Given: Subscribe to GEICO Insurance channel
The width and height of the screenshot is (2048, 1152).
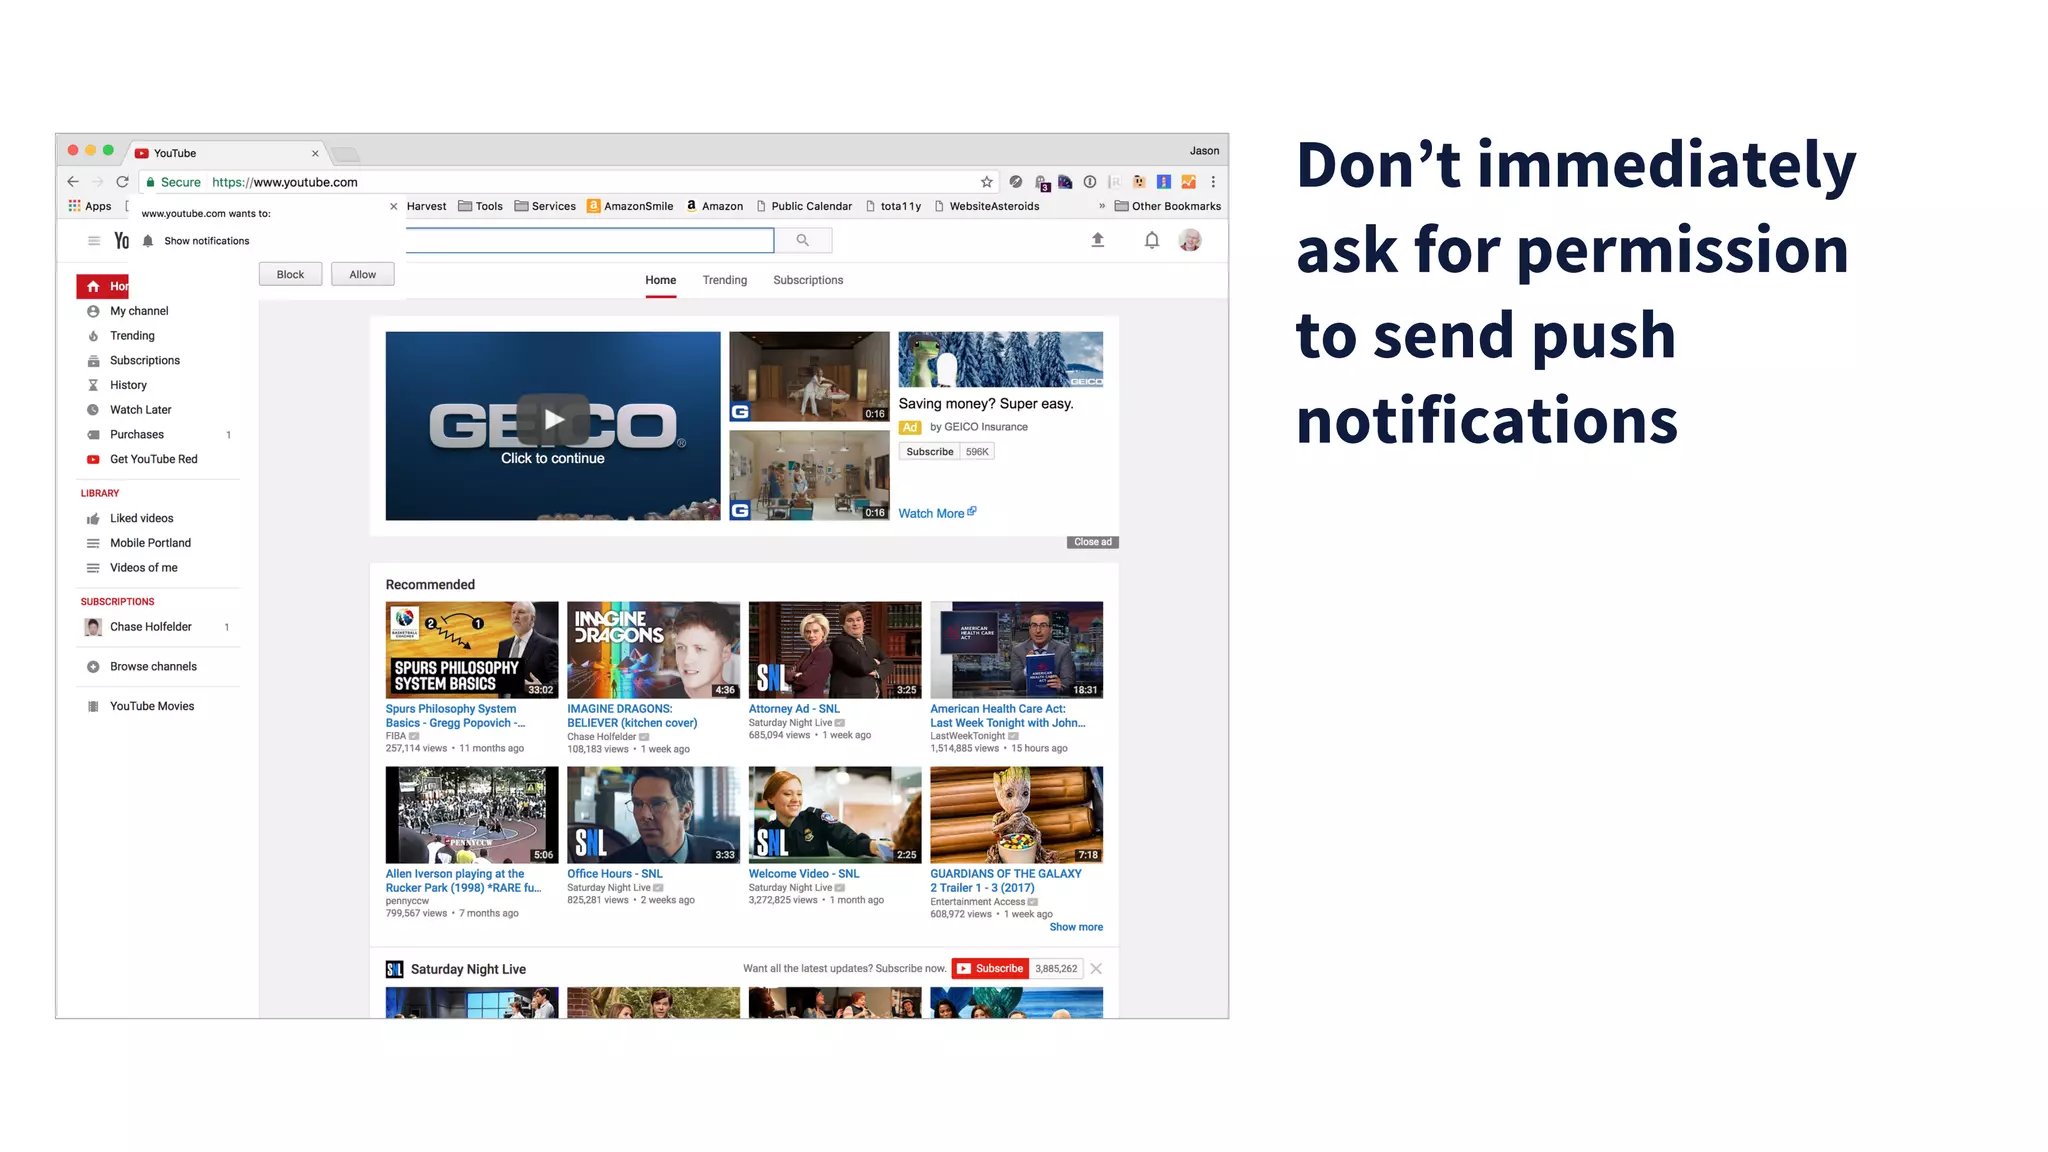Looking at the screenshot, I should pos(930,452).
